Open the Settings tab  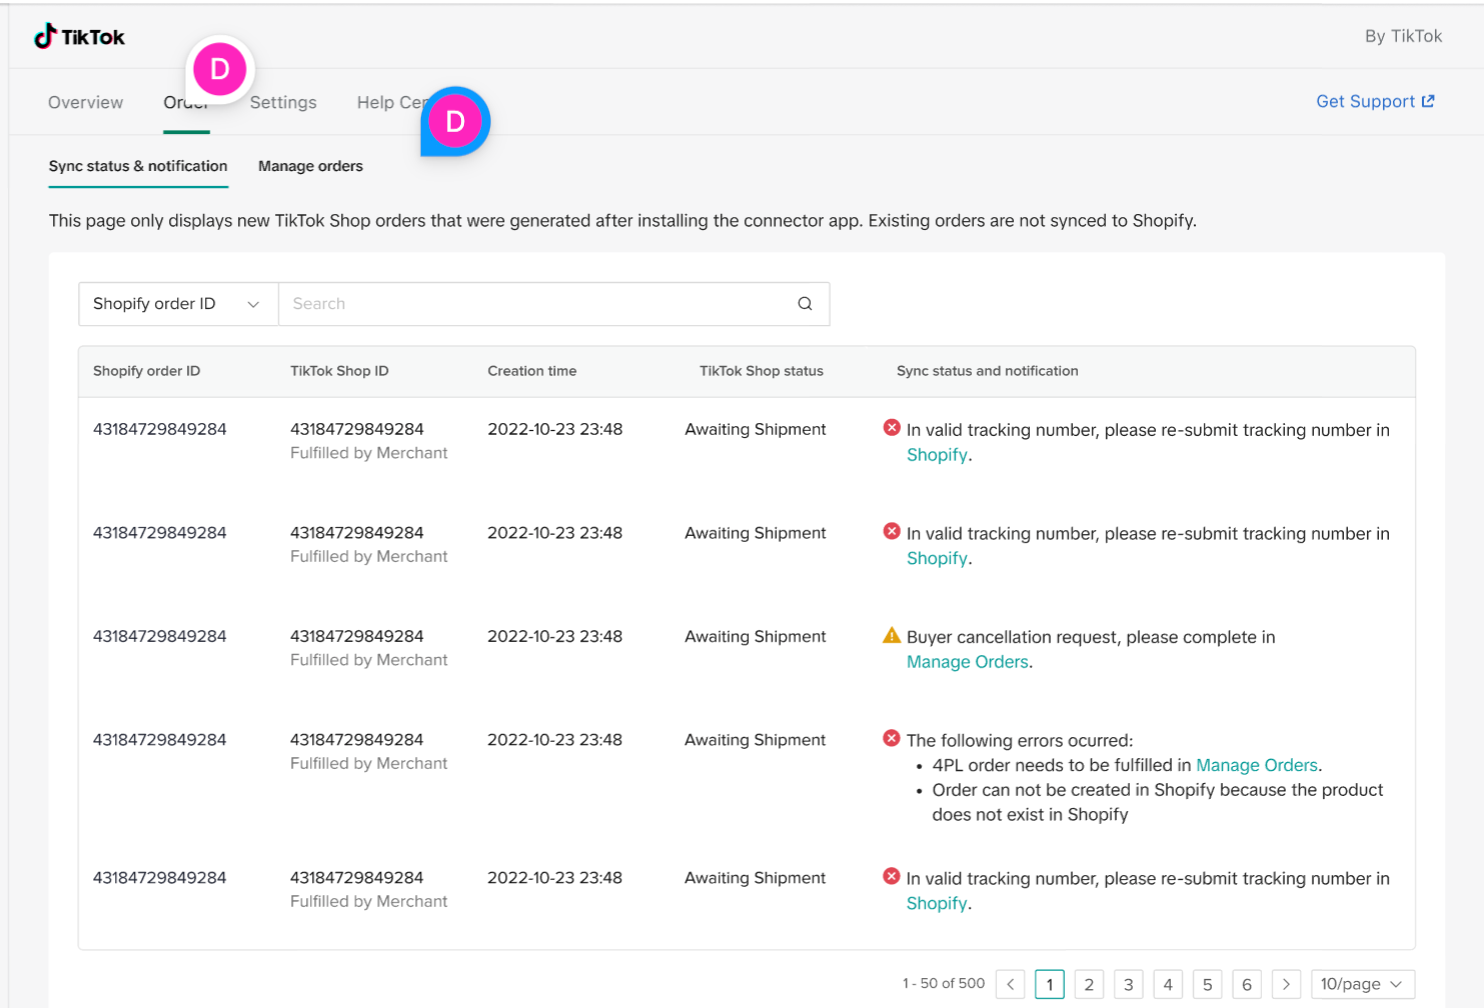point(283,102)
